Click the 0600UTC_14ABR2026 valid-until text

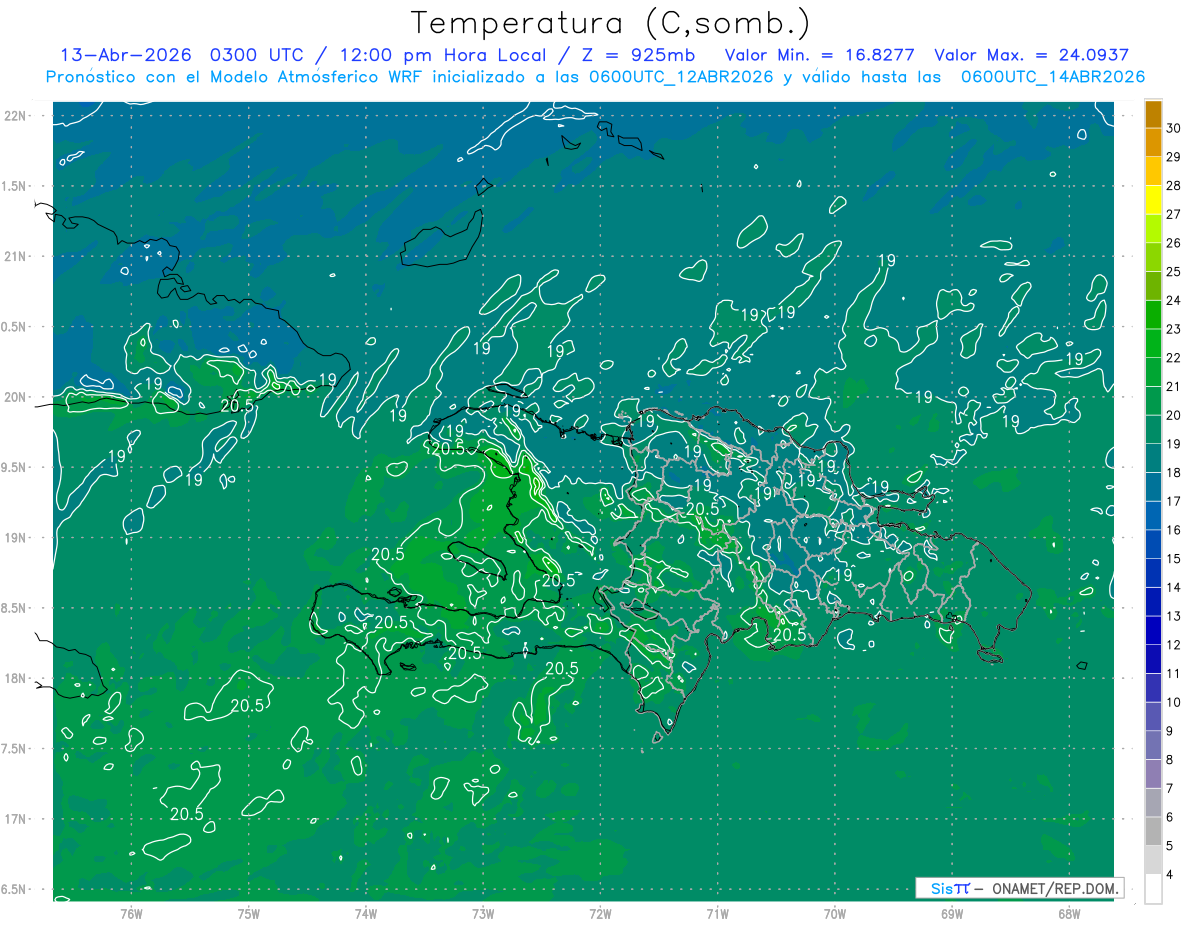(x=1053, y=77)
